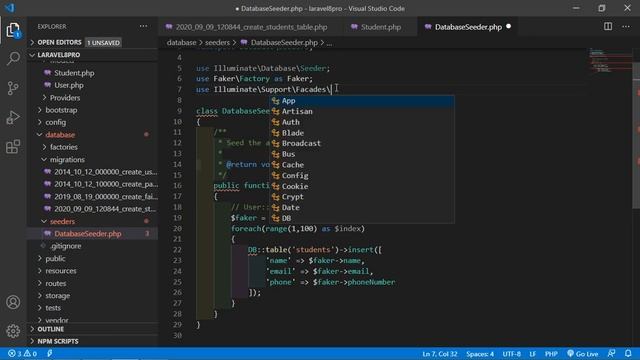
Task: Click the VS Code logo icon in title bar
Action: (x=10, y=8)
